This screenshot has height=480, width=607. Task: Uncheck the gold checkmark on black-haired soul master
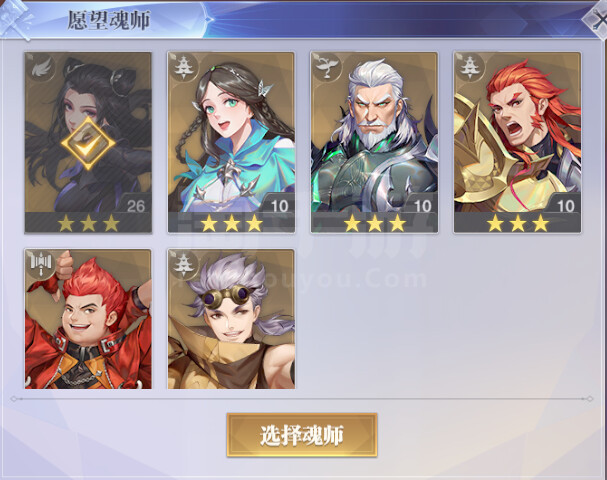click(88, 143)
